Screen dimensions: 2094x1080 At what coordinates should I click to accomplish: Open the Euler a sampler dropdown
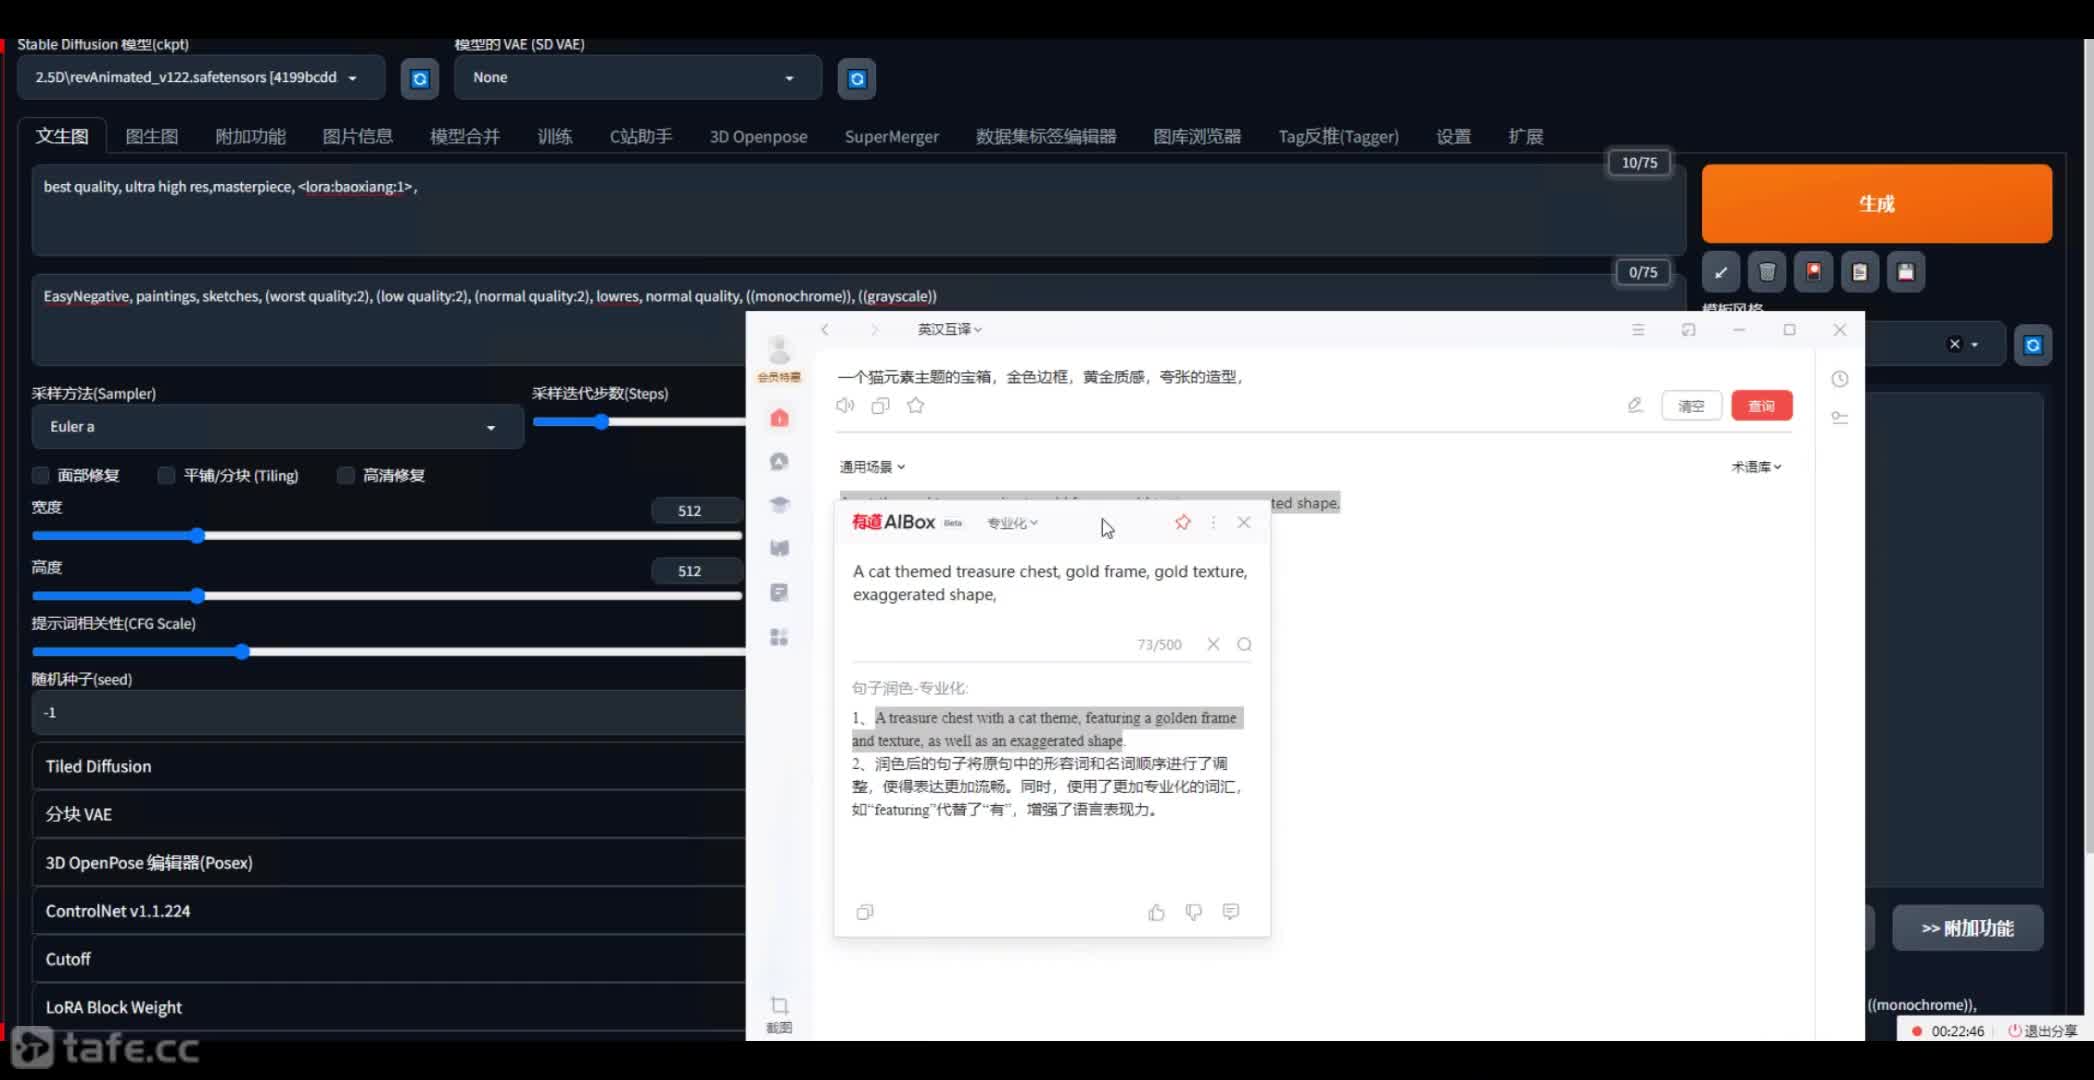tap(277, 427)
